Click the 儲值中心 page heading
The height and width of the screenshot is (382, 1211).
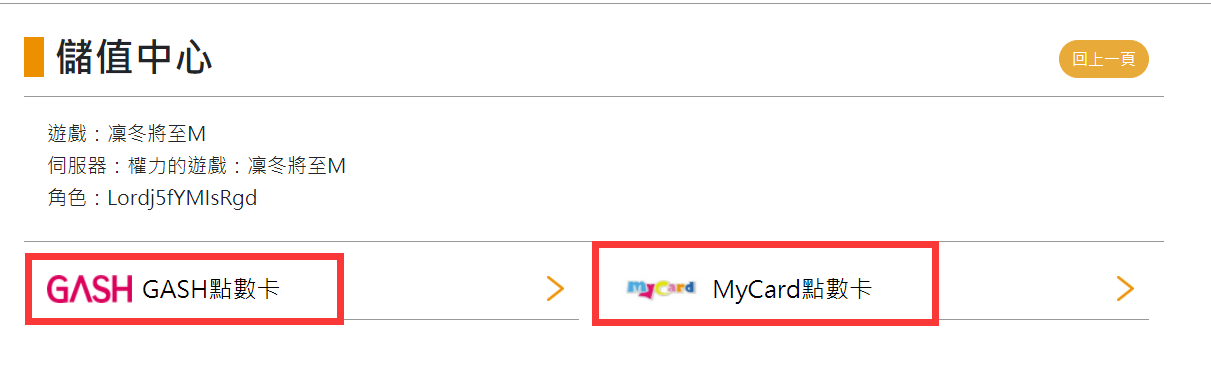(134, 57)
